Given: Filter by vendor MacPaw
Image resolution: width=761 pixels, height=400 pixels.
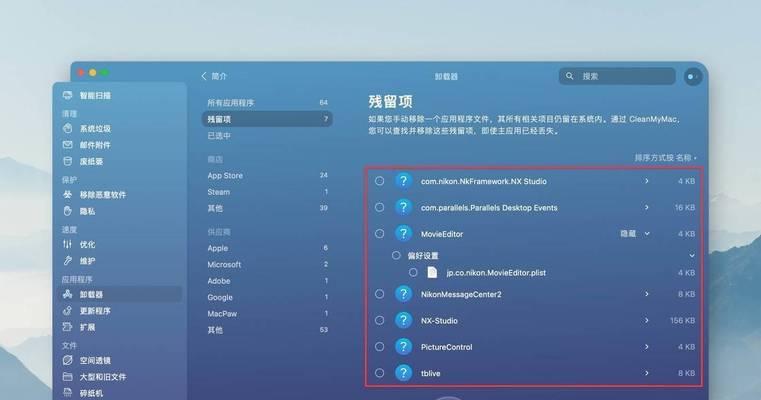Looking at the screenshot, I should tap(267, 314).
